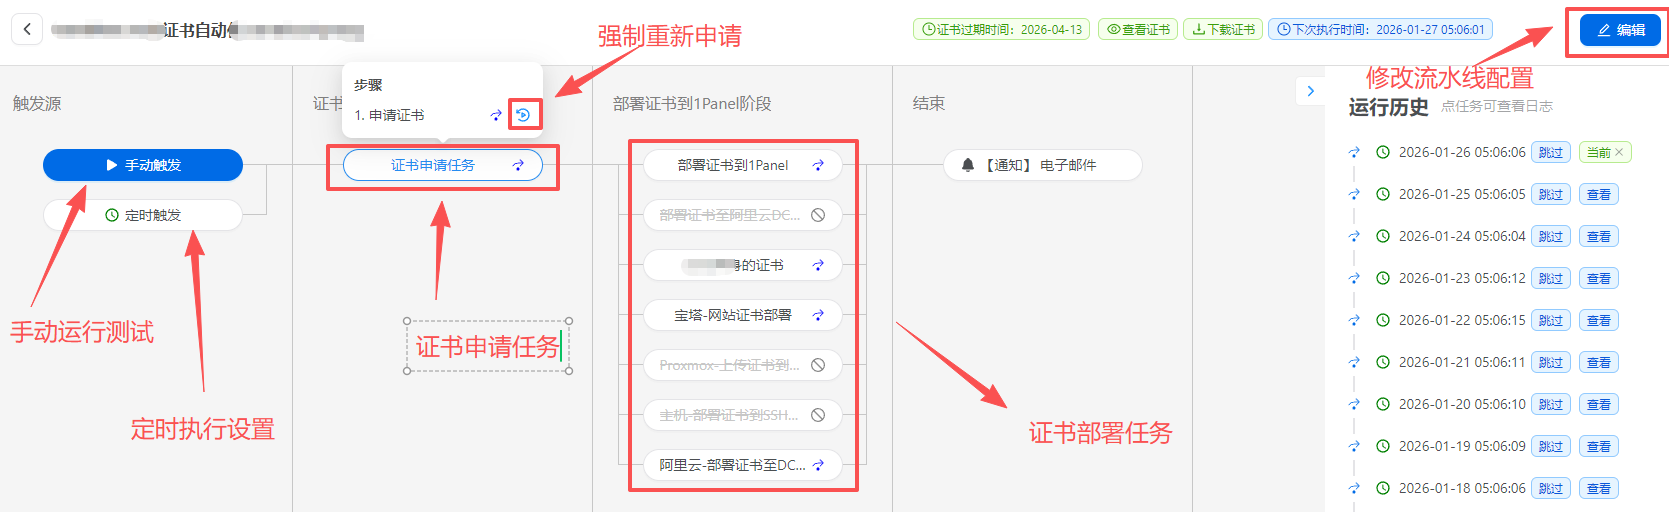Click the status icon on 宝塔-网站证书部署

818,315
